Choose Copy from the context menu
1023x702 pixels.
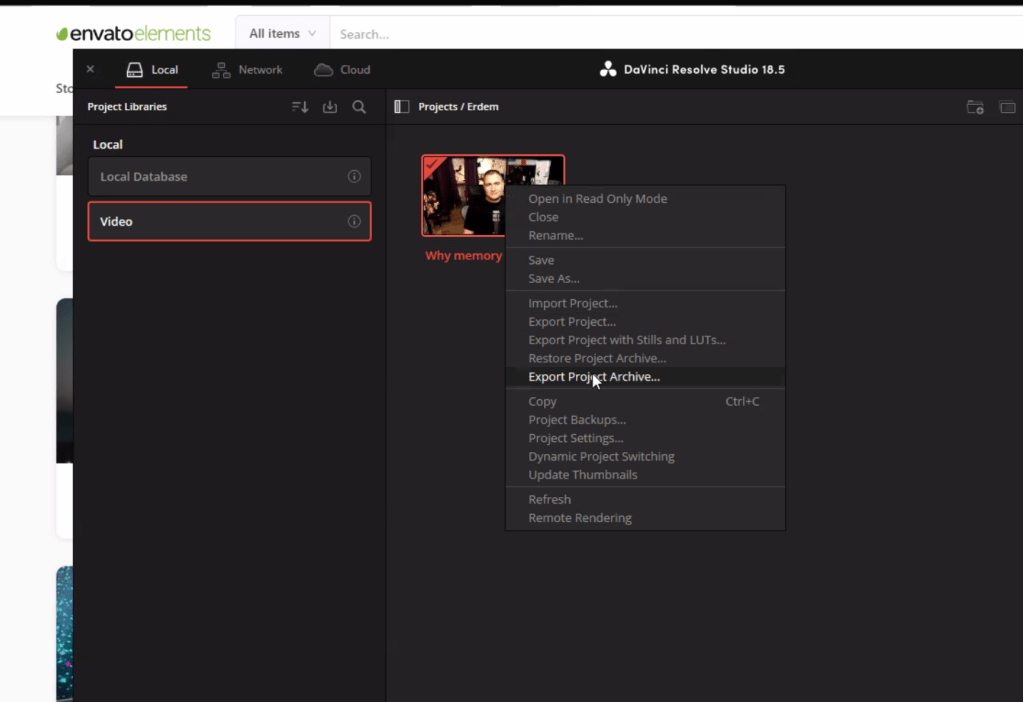[646, 401]
